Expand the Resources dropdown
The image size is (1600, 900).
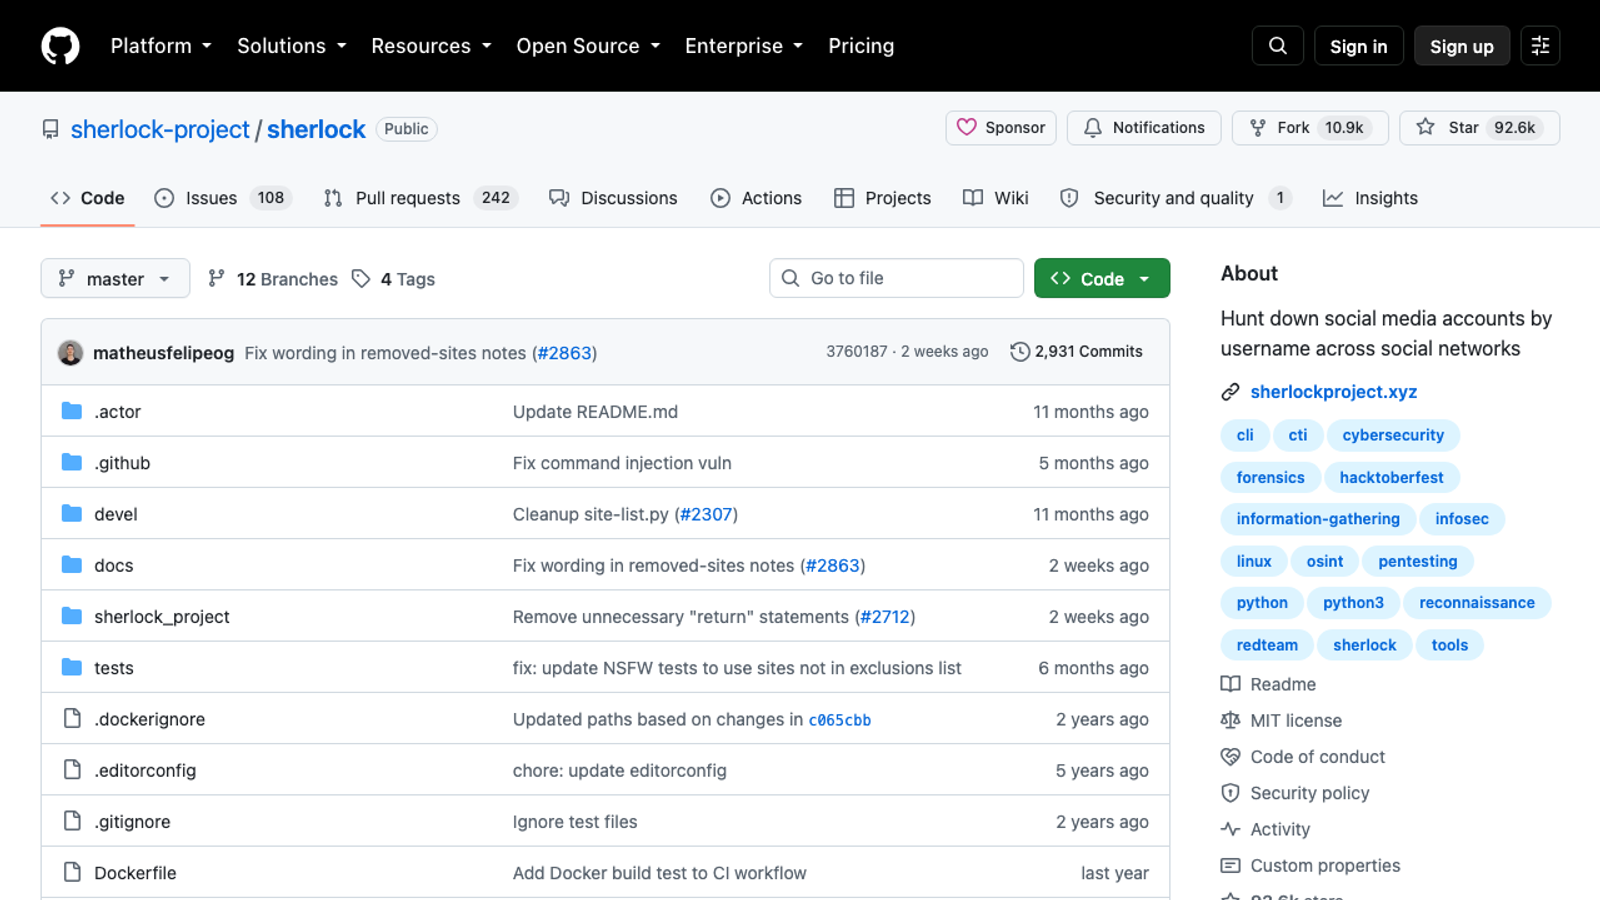pyautogui.click(x=431, y=46)
